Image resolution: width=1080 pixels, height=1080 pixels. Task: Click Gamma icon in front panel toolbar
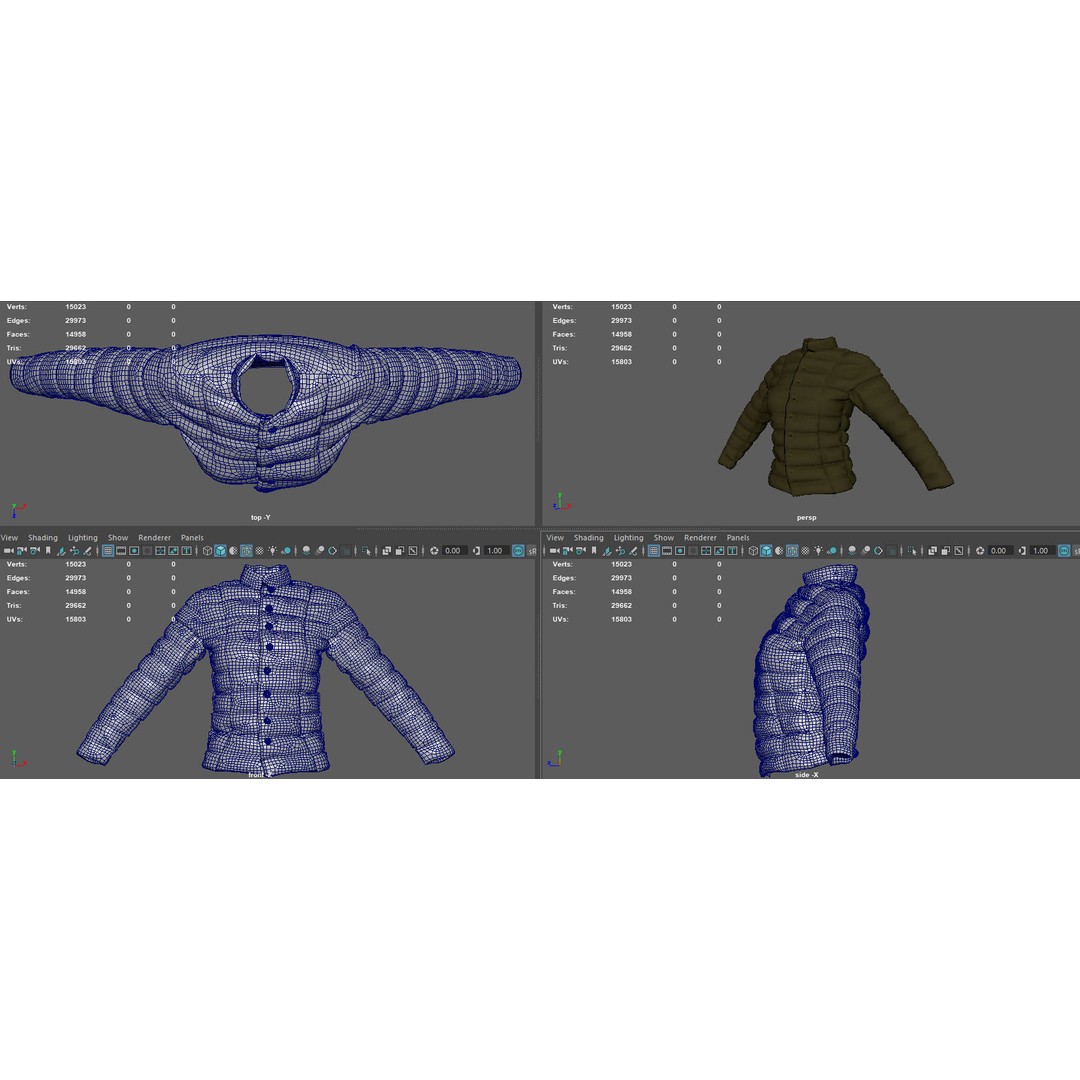click(x=476, y=550)
